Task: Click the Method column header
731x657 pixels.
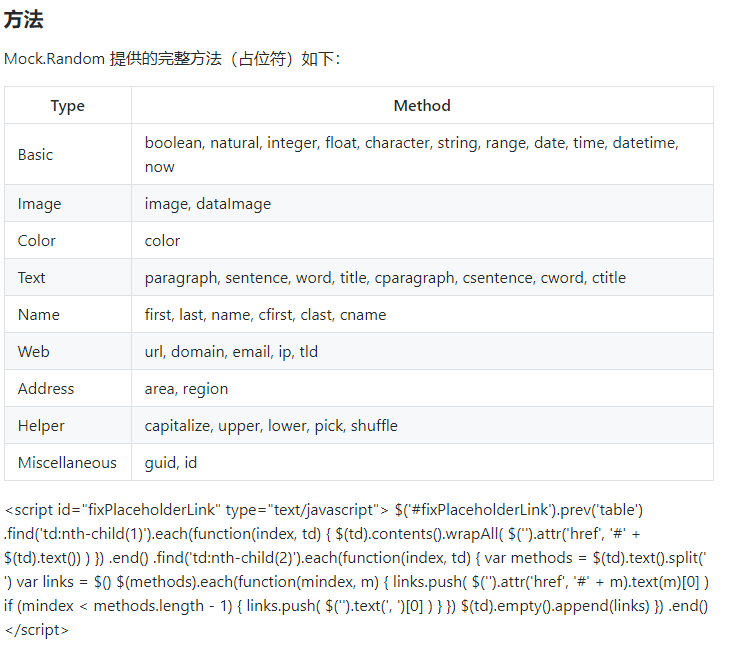Action: coord(422,105)
